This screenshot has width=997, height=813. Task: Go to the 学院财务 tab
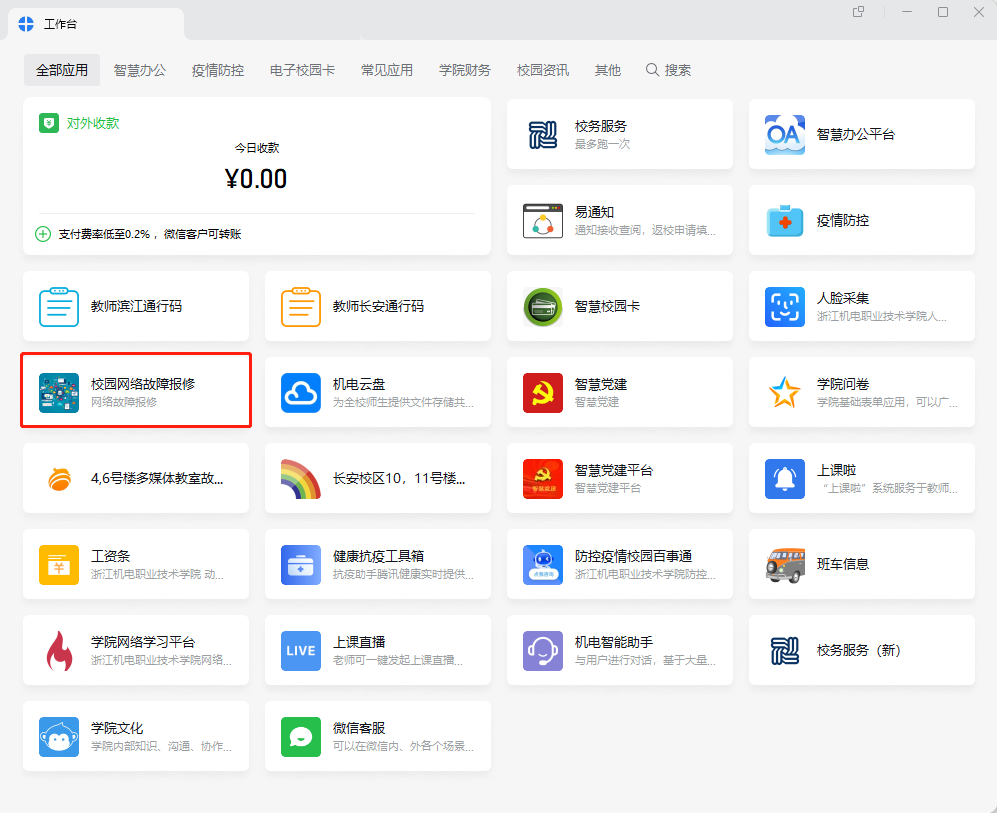click(x=465, y=70)
